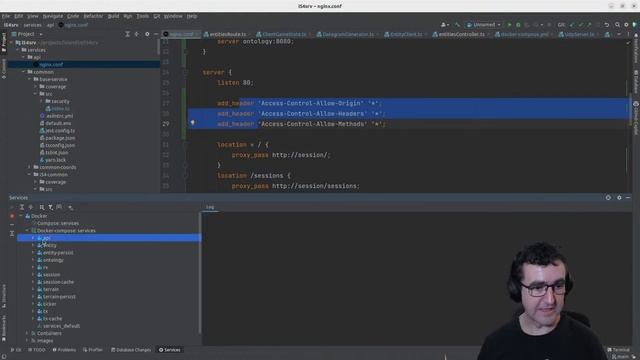Click the Undo/rollback arrow icon in toolbar

[607, 25]
